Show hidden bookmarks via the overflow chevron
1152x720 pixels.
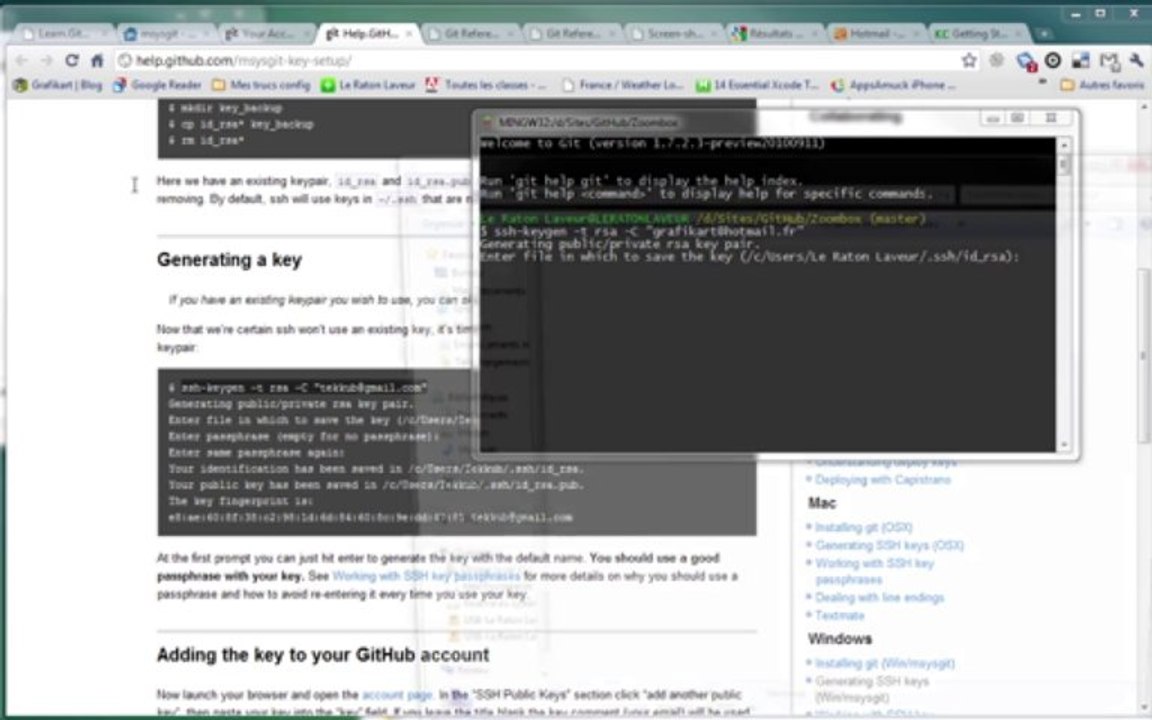pos(1042,83)
